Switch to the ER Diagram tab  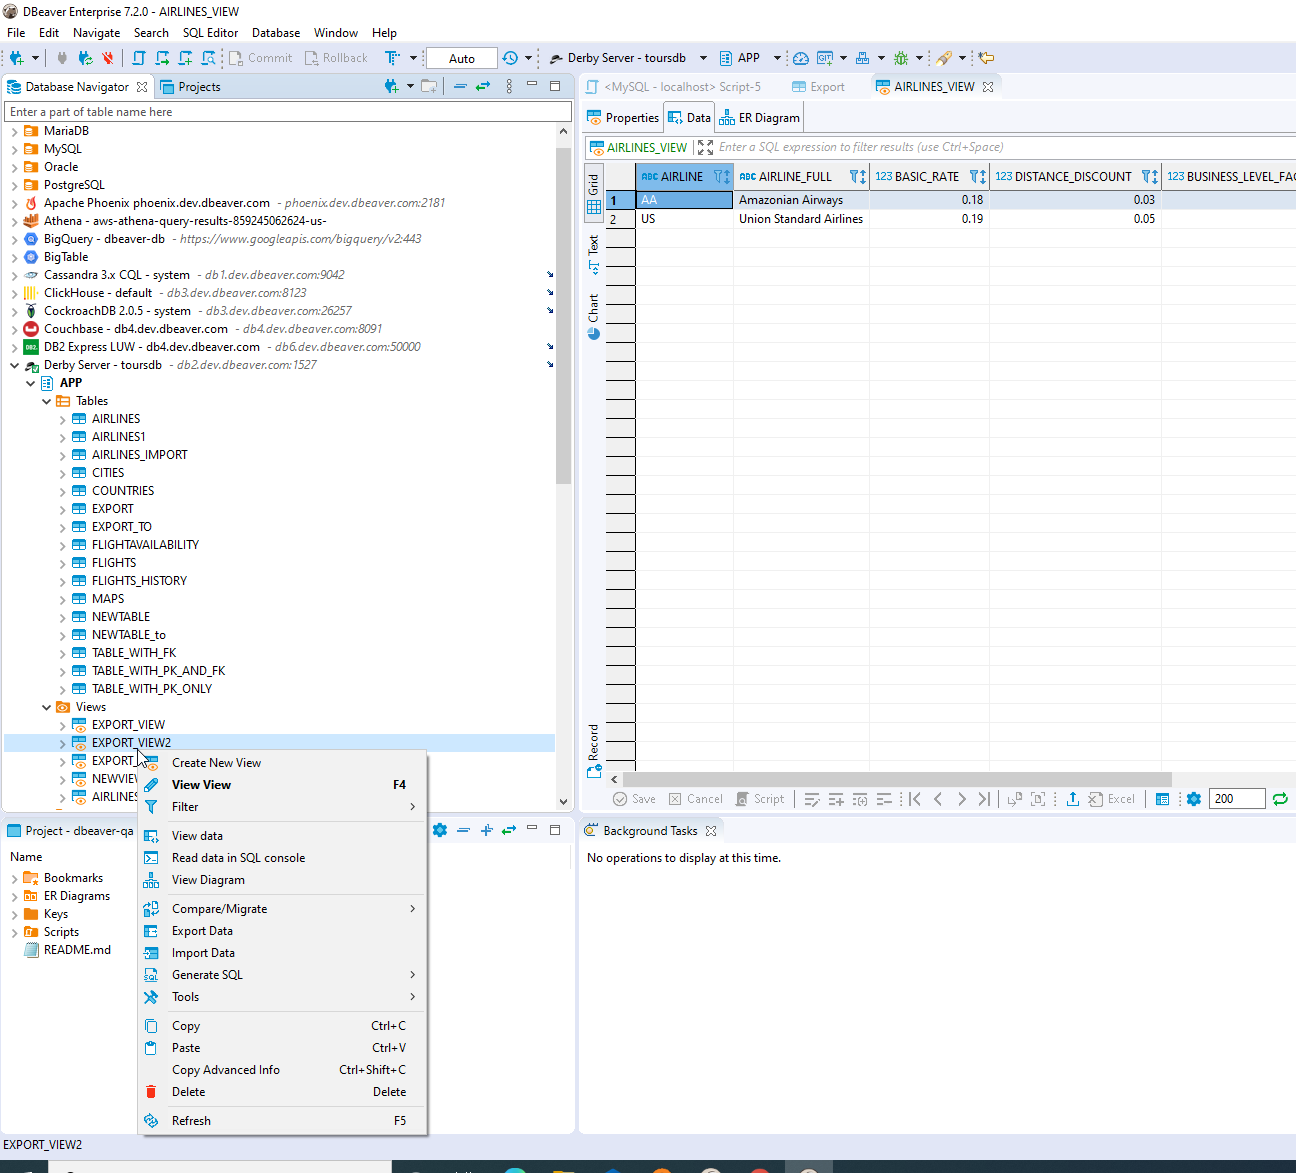click(x=760, y=118)
